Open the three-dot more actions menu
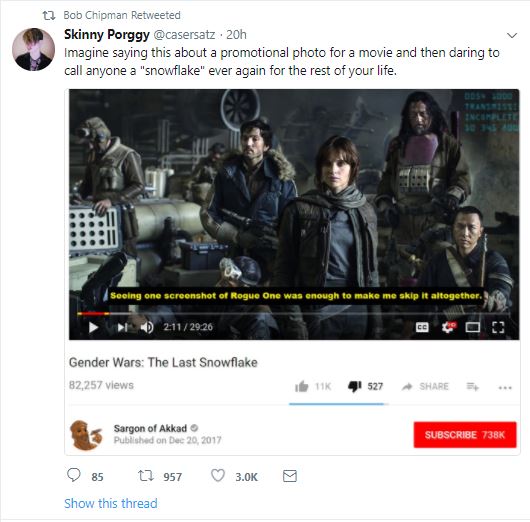Viewport: 530px width, 522px height. coord(505,388)
